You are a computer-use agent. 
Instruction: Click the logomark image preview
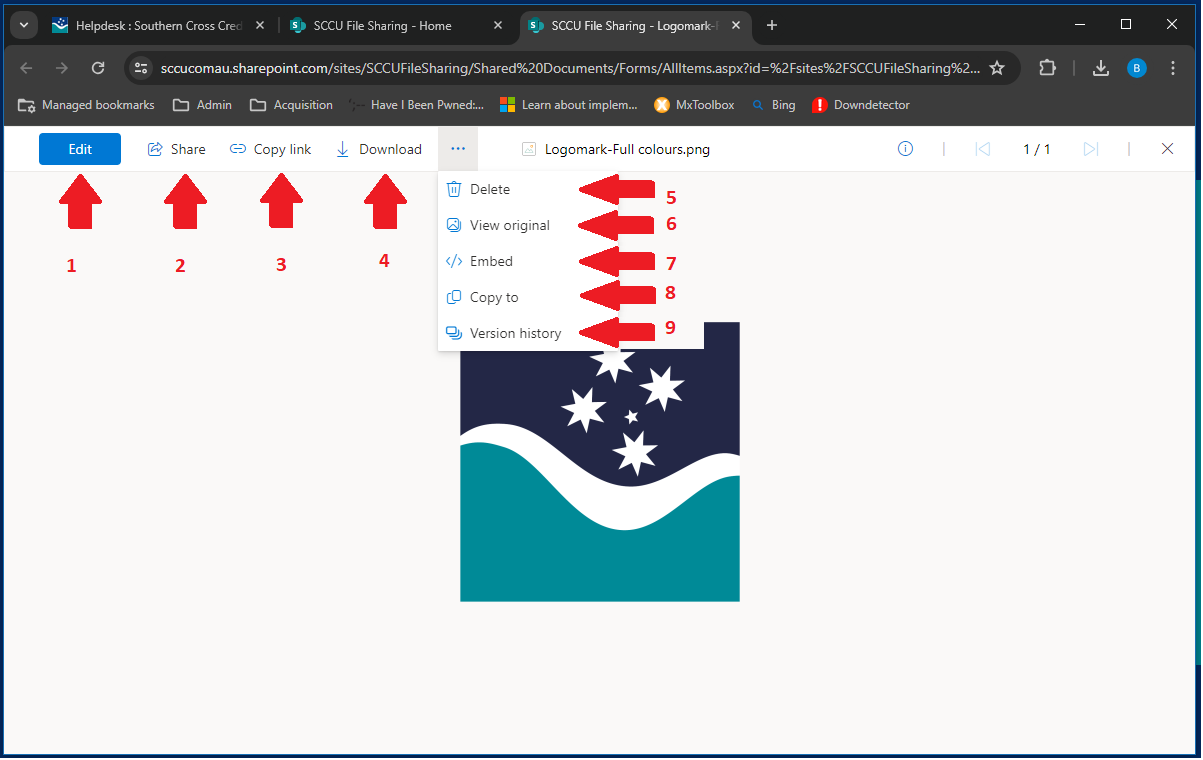tap(600, 461)
